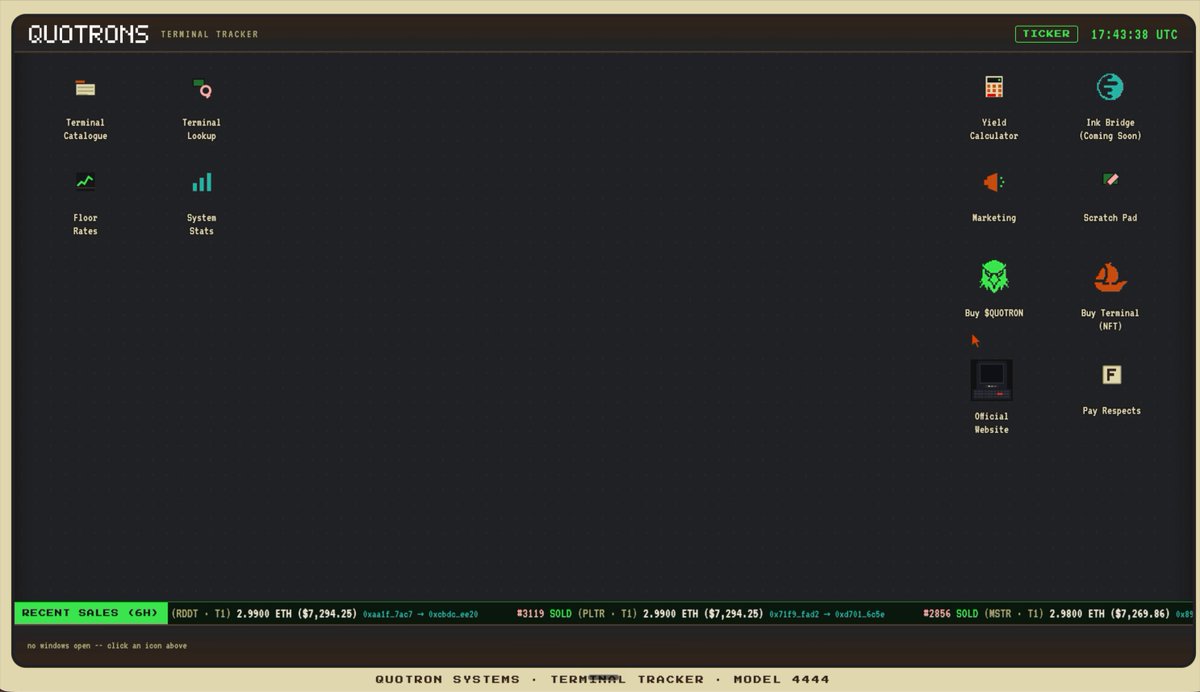Select the #3119 sale number in the ticker
The height and width of the screenshot is (692, 1200).
click(x=530, y=614)
